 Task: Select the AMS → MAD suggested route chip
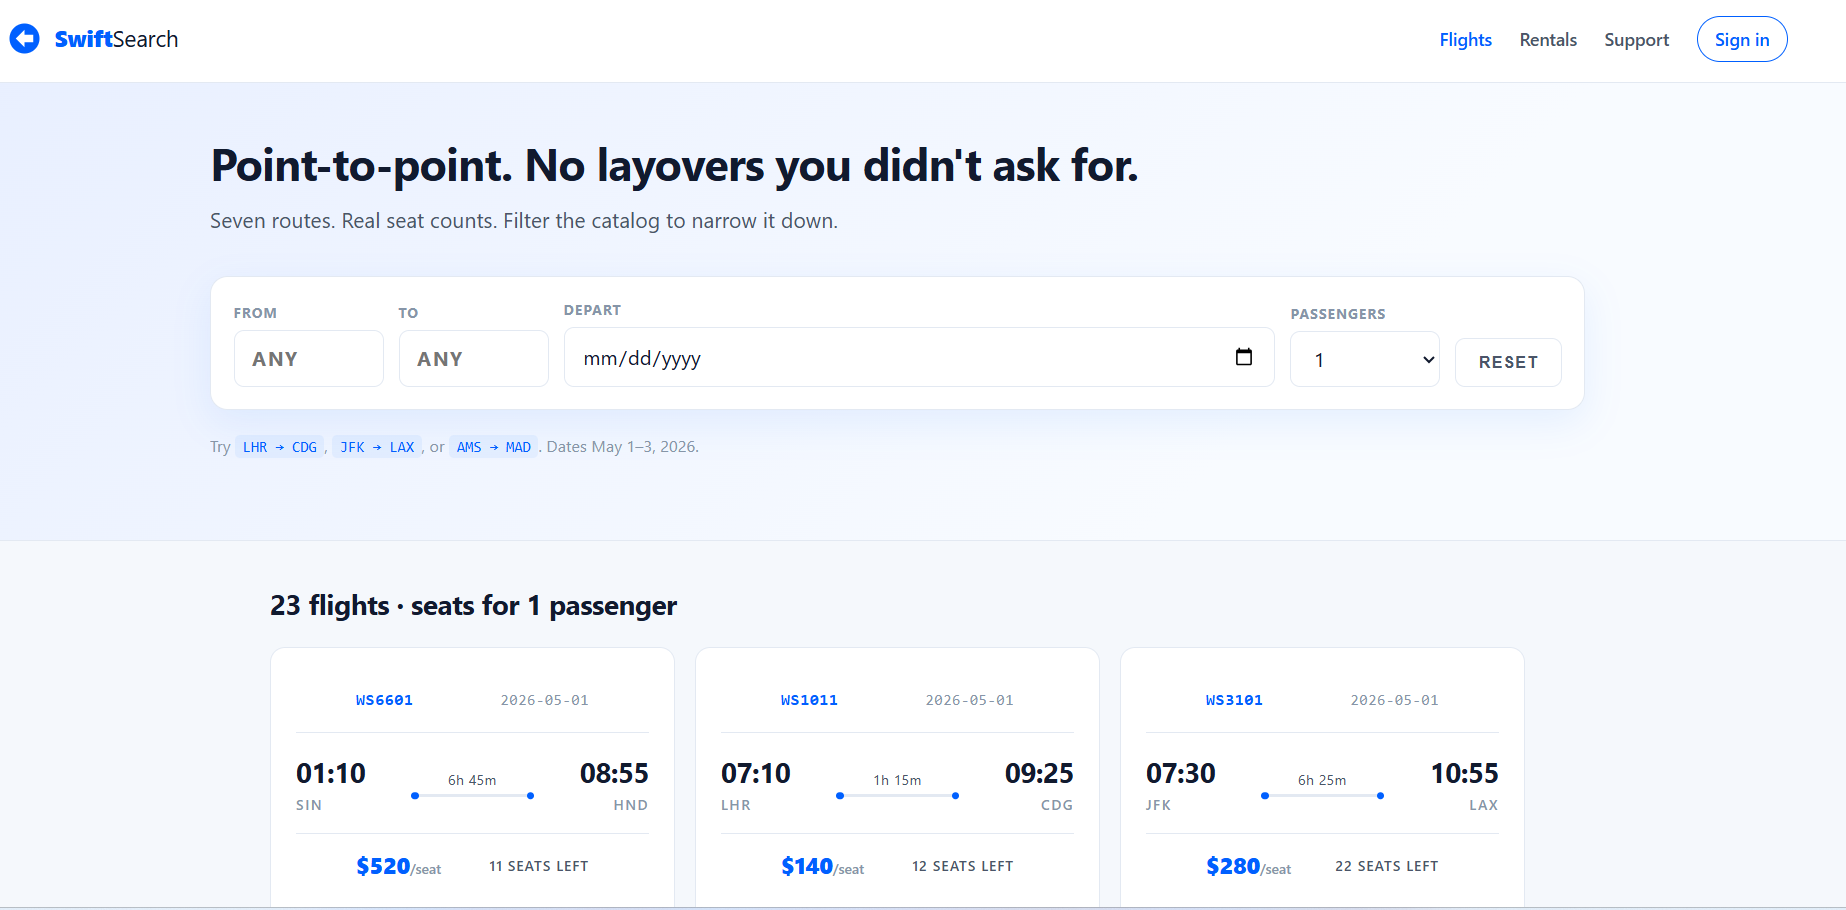(494, 447)
